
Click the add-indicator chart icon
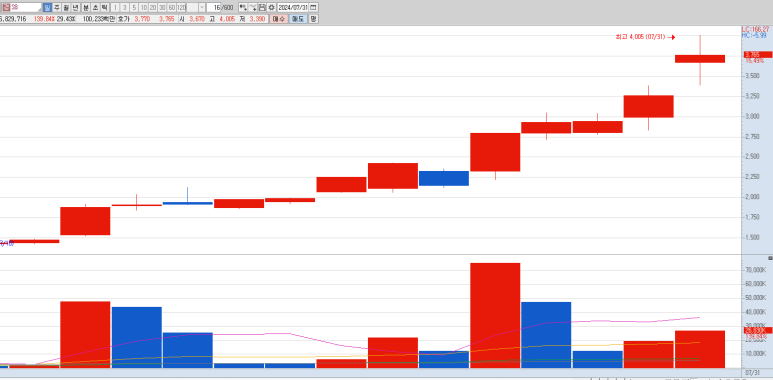(243, 7)
